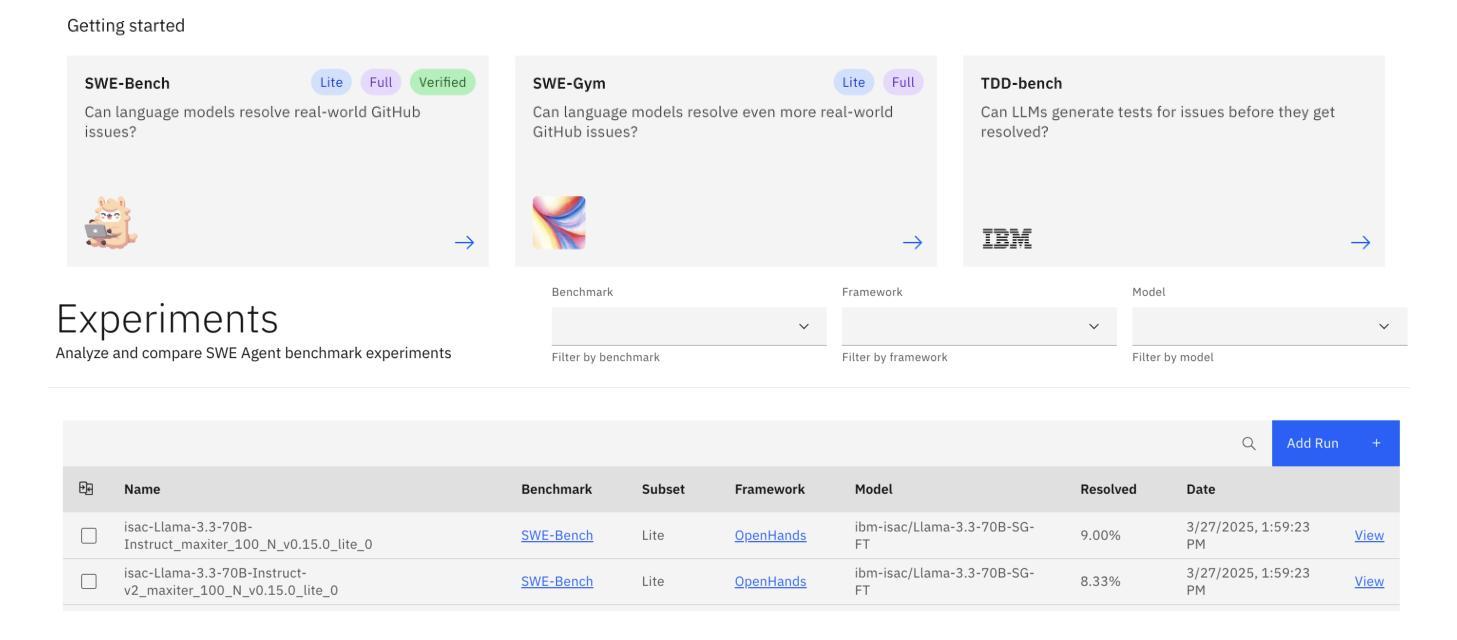Open the TDD-bench card arrow

[1360, 242]
